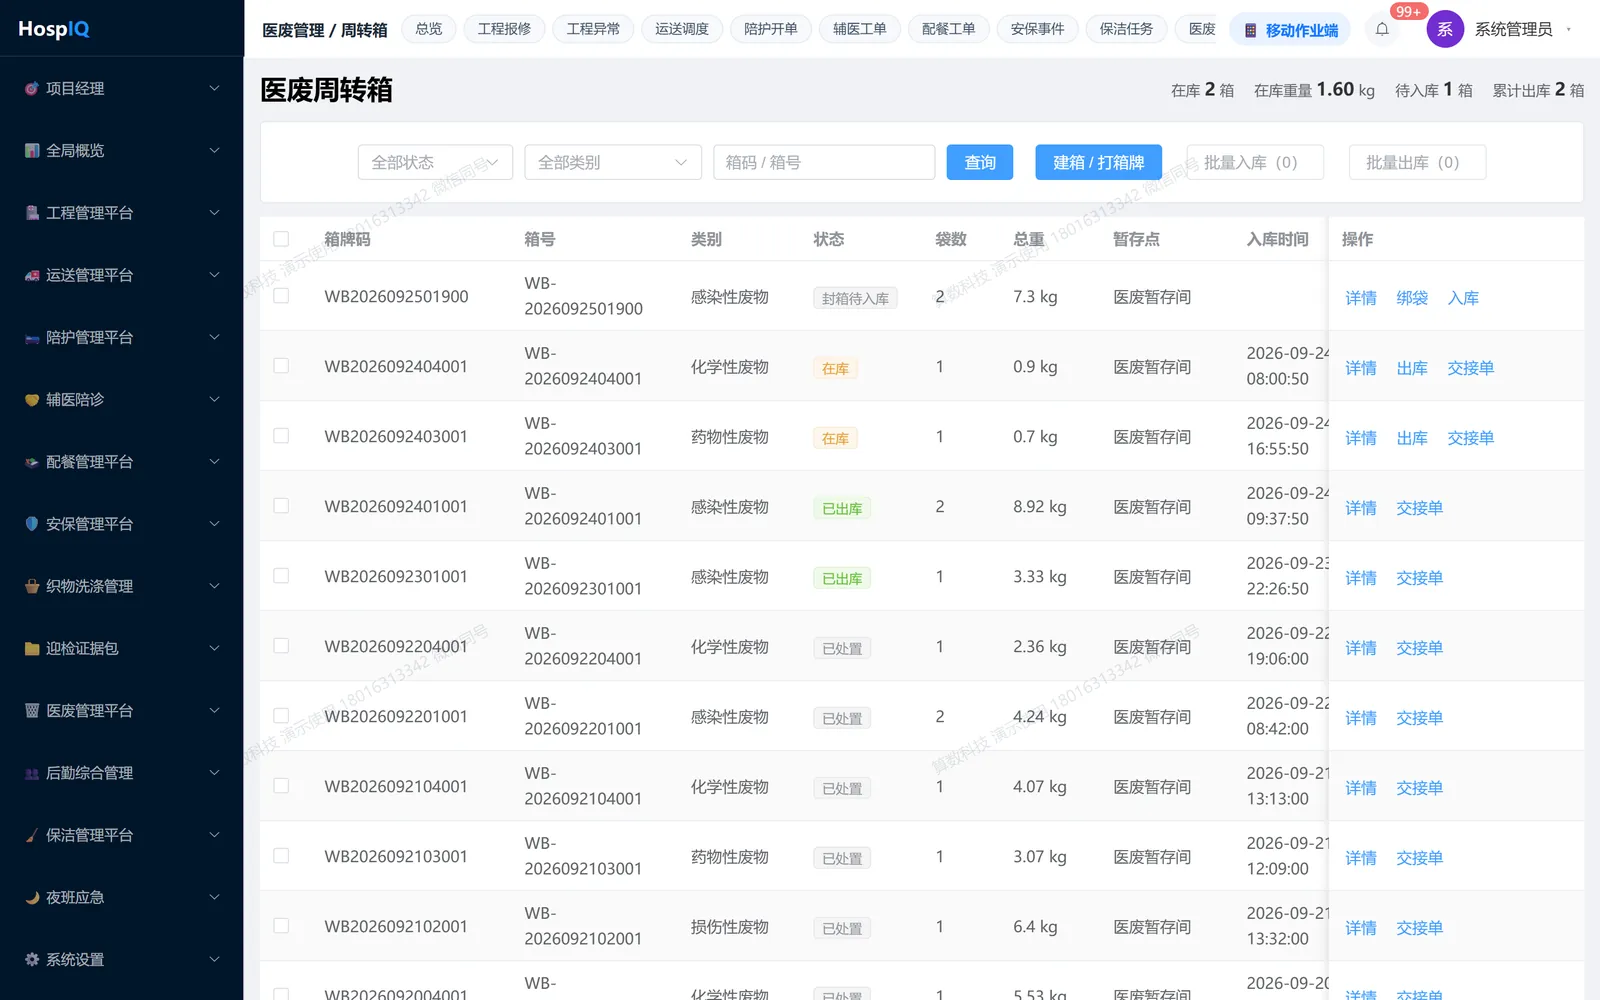Click 交接单 link for WB2026092403001
Screen dimensions: 1600x1000
[1471, 438]
